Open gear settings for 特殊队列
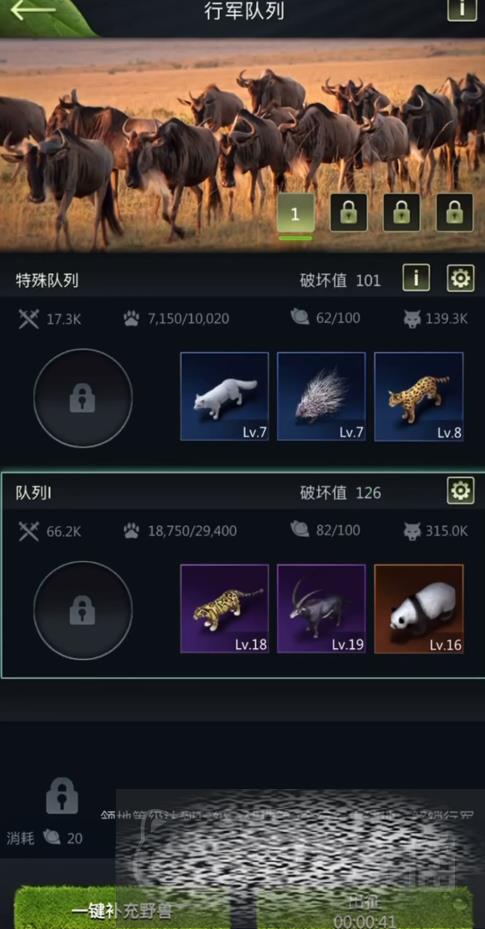The height and width of the screenshot is (929, 485). pyautogui.click(x=461, y=278)
